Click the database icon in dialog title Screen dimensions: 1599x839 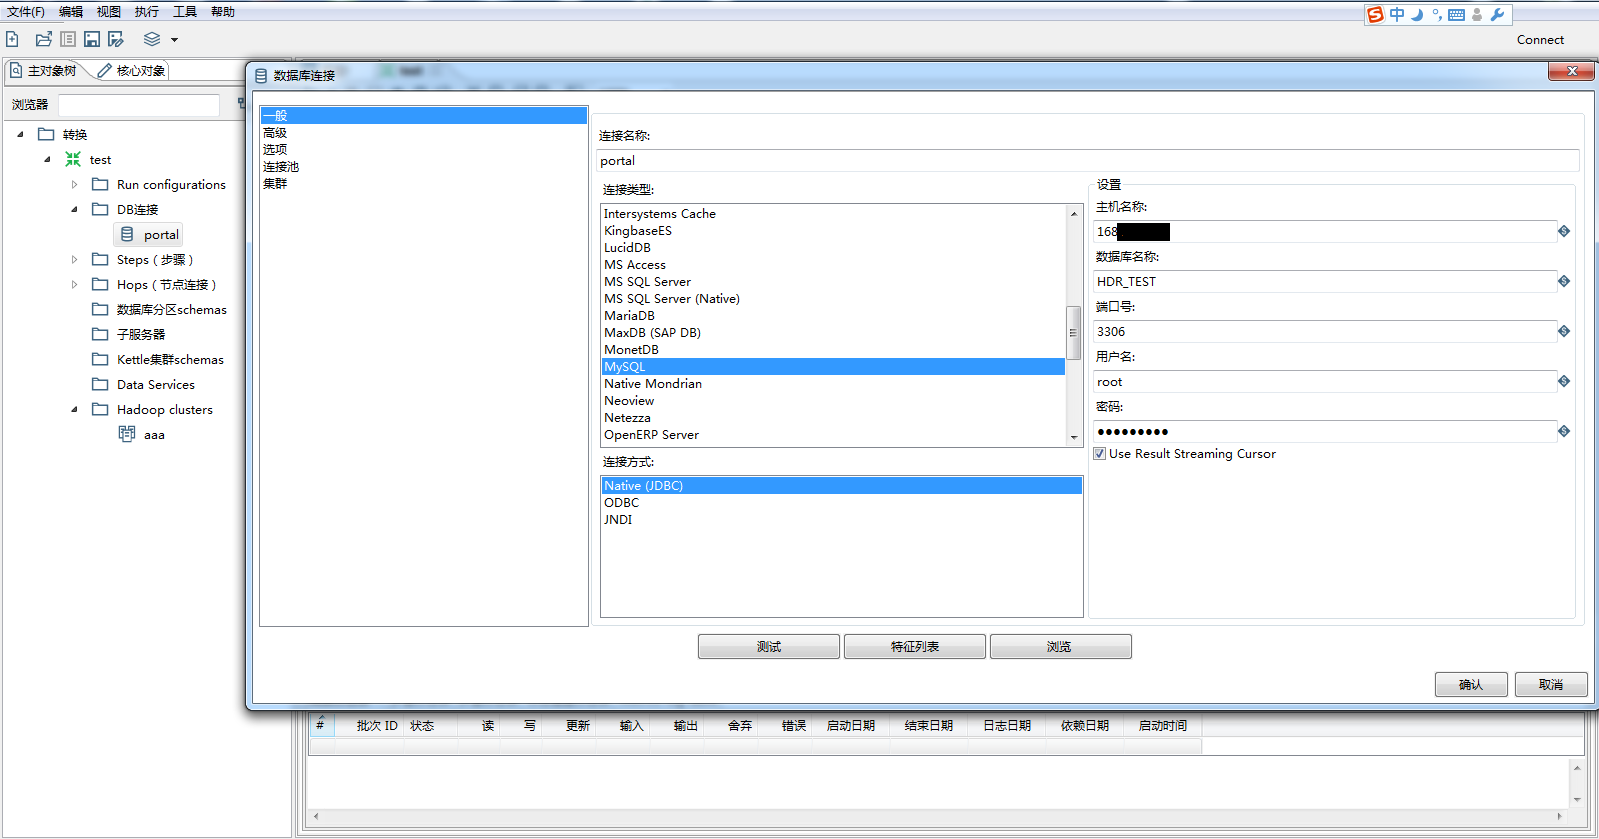click(261, 76)
